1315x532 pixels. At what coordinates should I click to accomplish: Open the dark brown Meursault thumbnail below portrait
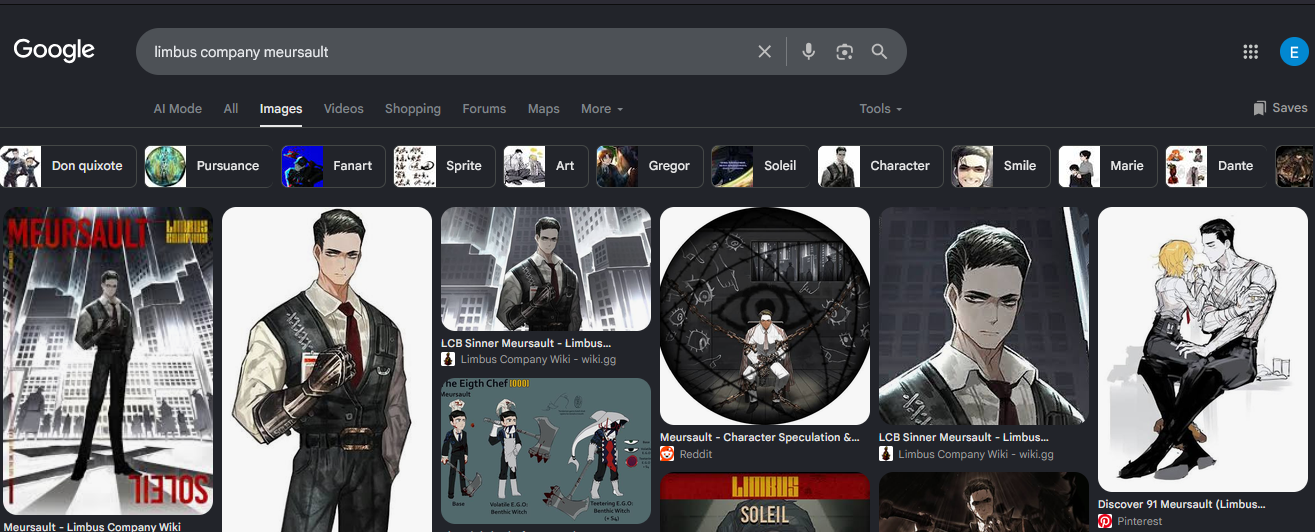[x=984, y=502]
